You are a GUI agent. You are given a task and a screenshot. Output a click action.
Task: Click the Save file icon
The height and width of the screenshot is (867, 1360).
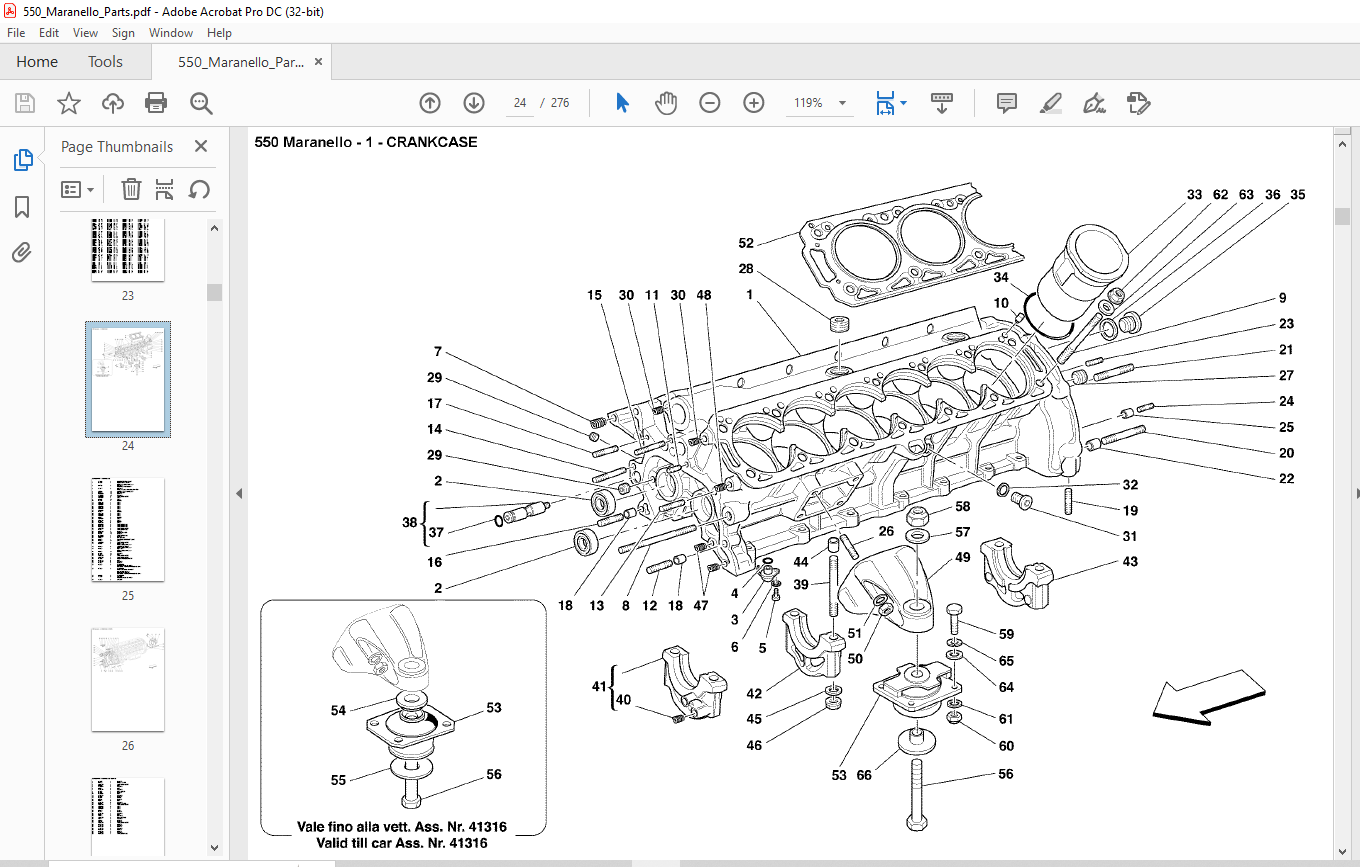(25, 103)
